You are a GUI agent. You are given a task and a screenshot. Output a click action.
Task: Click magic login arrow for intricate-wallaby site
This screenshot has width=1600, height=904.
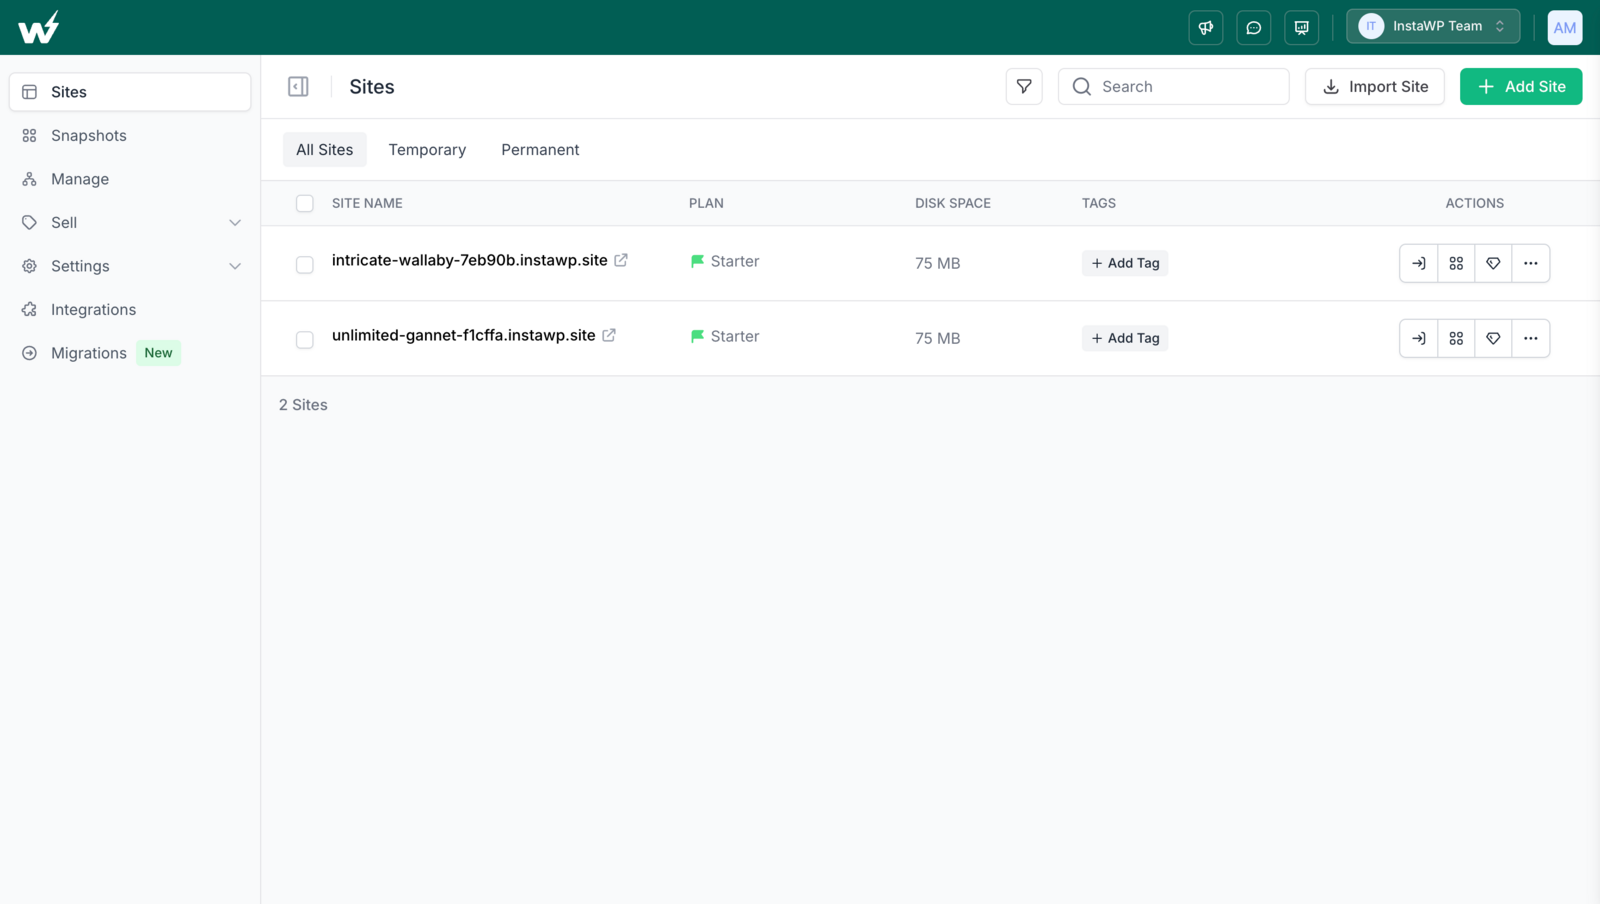click(1418, 263)
